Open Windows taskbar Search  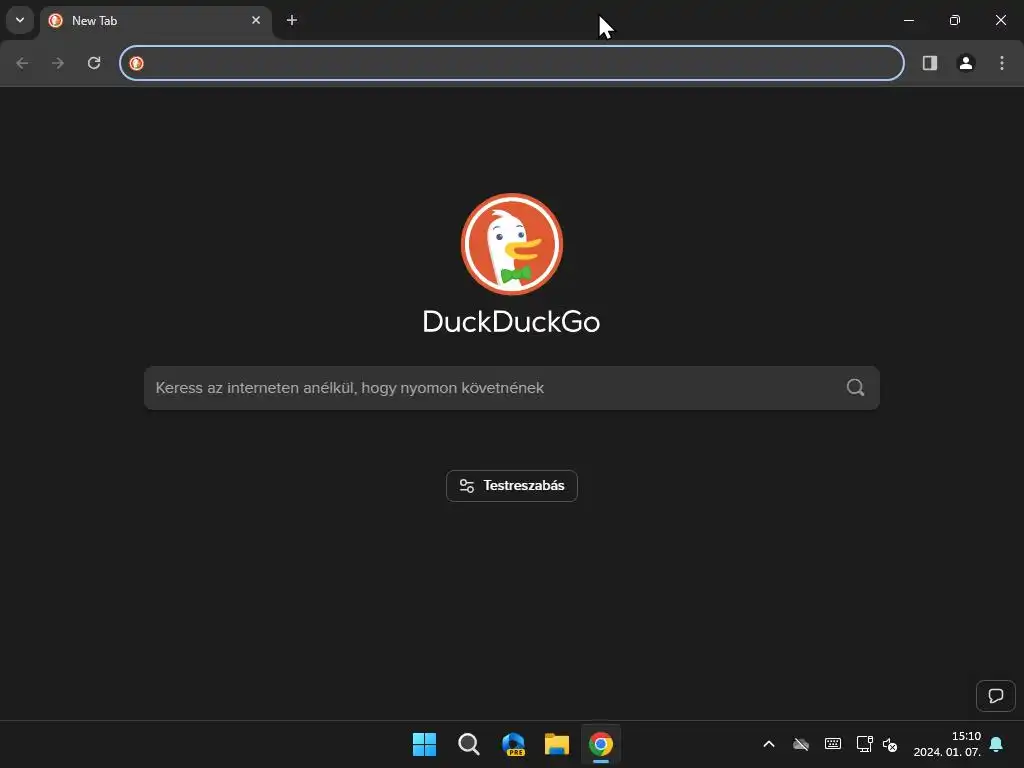[x=469, y=744]
